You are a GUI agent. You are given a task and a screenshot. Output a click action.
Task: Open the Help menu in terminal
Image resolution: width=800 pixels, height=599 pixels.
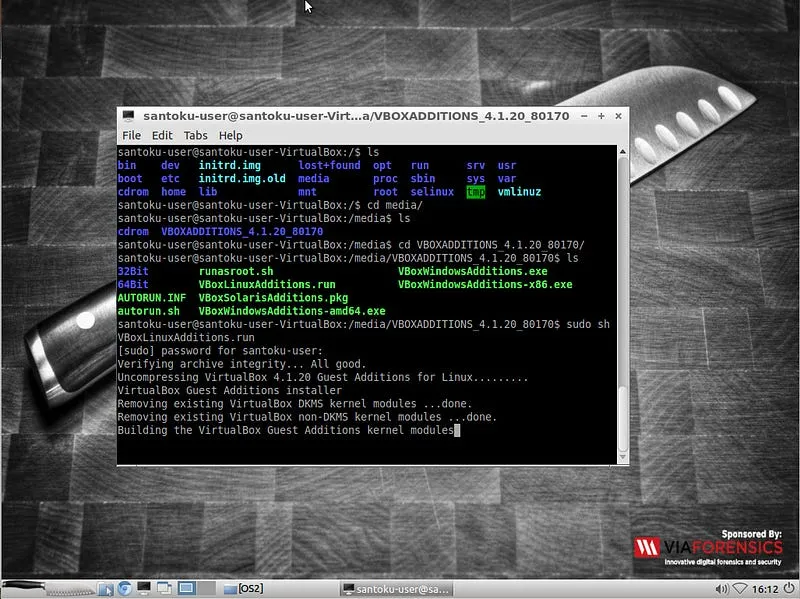tap(231, 135)
